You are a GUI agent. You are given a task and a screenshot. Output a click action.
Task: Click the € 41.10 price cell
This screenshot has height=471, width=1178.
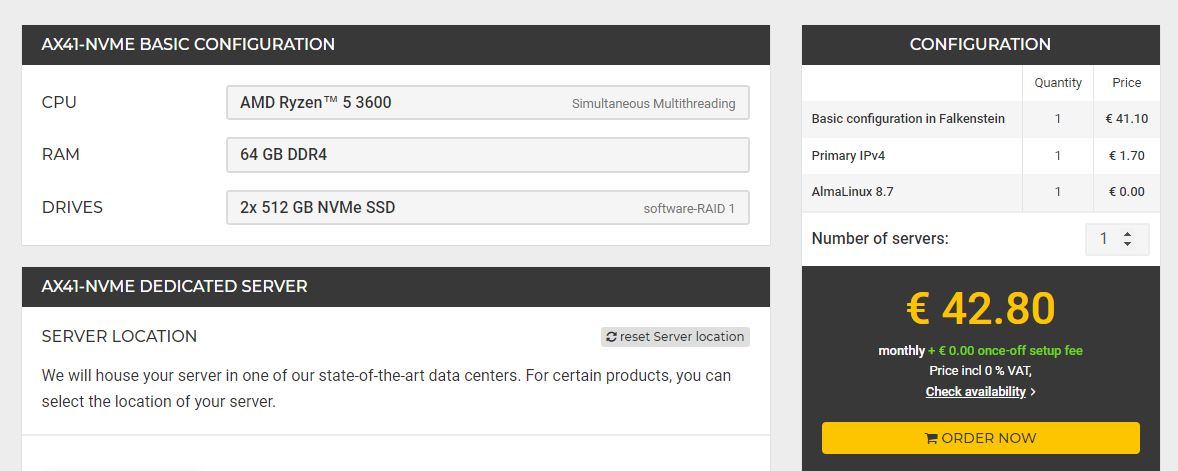1126,119
